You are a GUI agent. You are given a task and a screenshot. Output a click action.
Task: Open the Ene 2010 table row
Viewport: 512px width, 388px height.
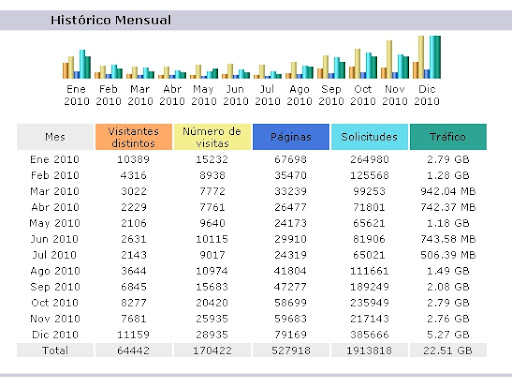point(252,159)
